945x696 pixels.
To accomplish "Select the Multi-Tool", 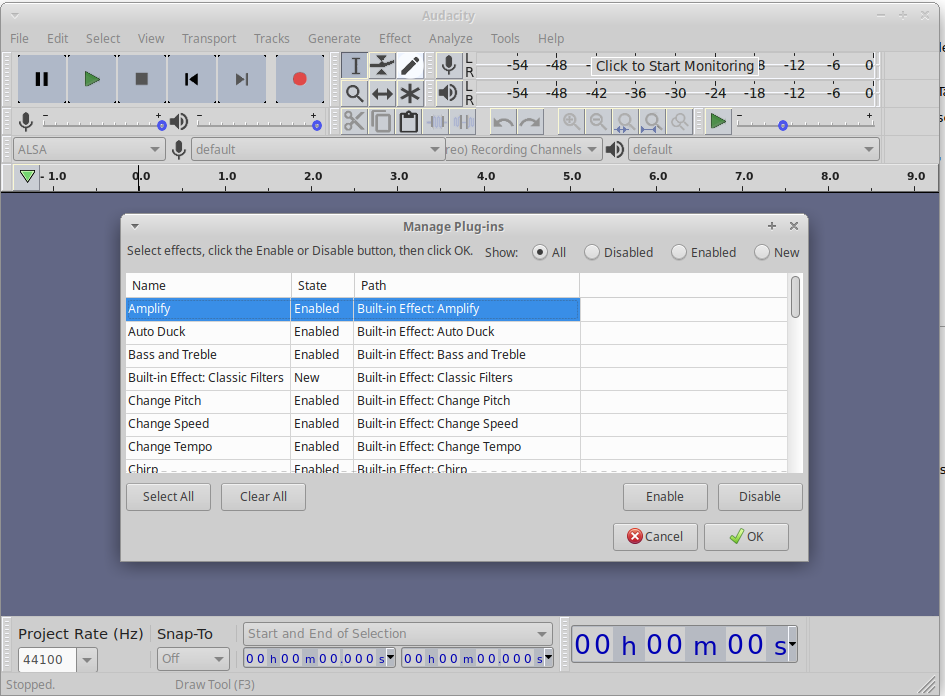I will click(x=411, y=93).
